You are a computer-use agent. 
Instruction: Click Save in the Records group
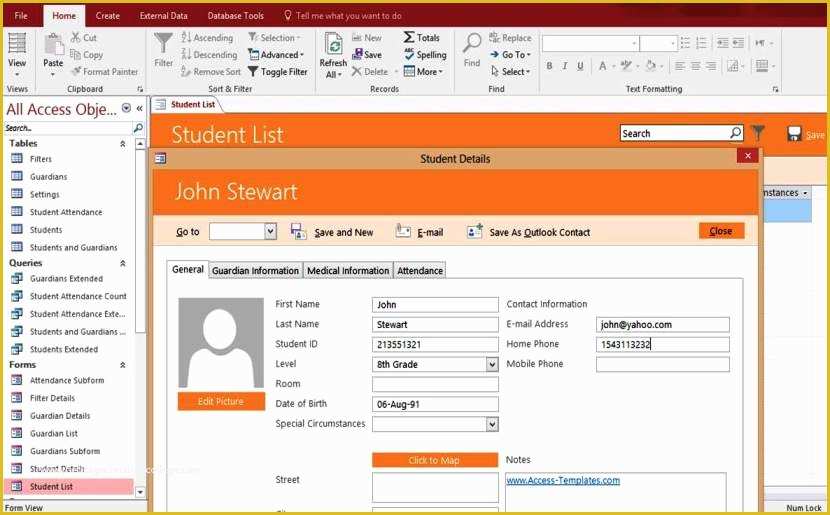[x=366, y=55]
